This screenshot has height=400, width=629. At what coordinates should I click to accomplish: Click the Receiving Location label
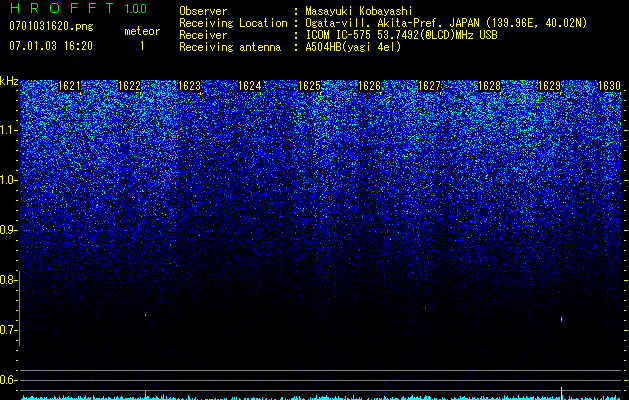coord(233,23)
